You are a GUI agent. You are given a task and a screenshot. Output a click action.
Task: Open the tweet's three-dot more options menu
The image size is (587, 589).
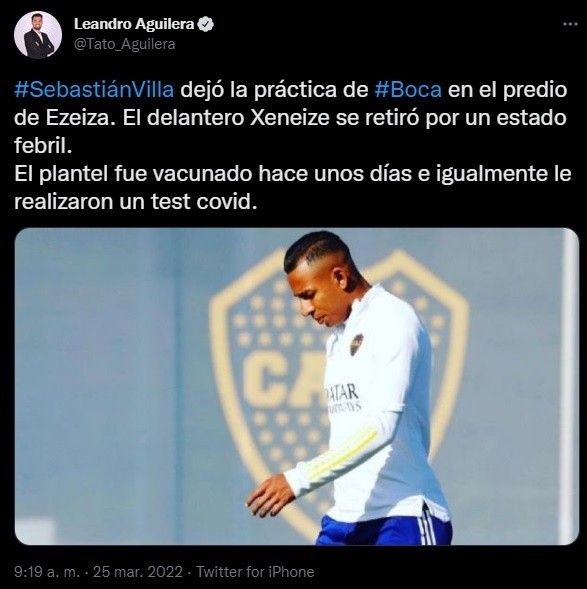coord(570,24)
